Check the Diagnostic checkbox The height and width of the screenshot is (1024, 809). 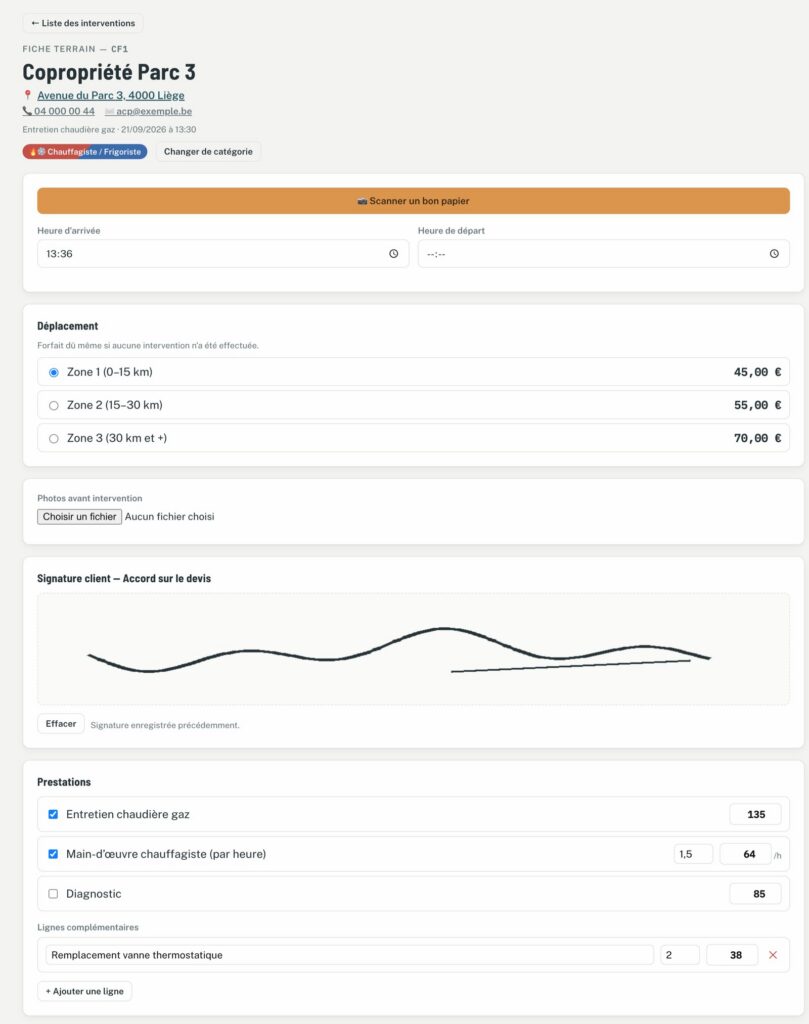(53, 894)
